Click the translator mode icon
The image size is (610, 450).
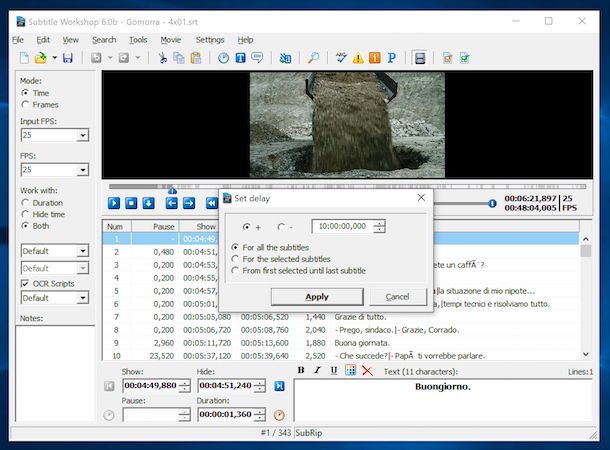point(285,58)
